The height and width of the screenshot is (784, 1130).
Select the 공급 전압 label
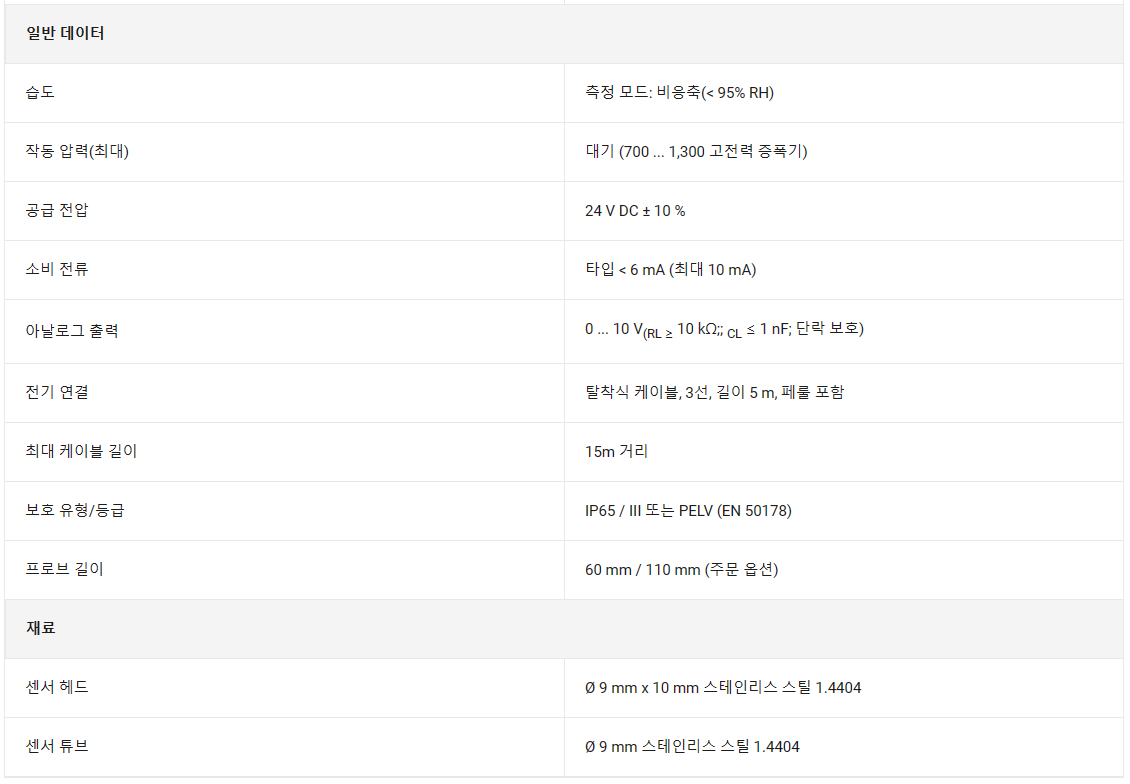click(57, 210)
